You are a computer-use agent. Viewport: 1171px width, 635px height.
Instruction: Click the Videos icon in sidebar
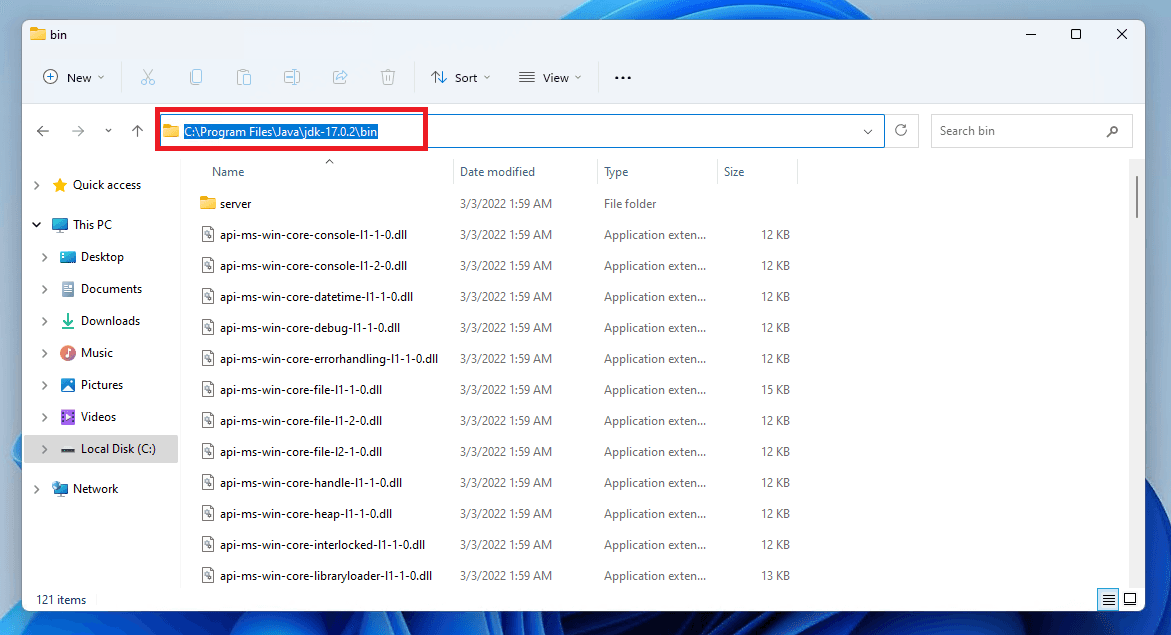click(x=67, y=417)
